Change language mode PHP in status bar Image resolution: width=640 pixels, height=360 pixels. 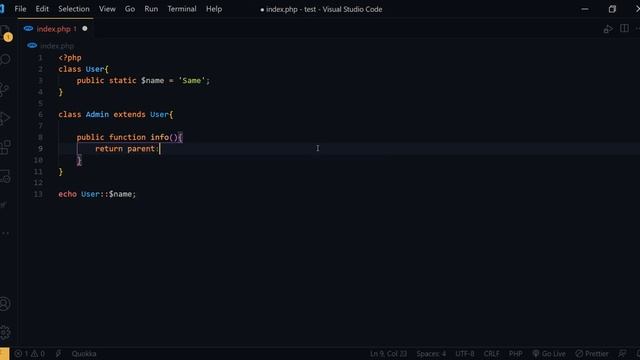[x=516, y=354]
